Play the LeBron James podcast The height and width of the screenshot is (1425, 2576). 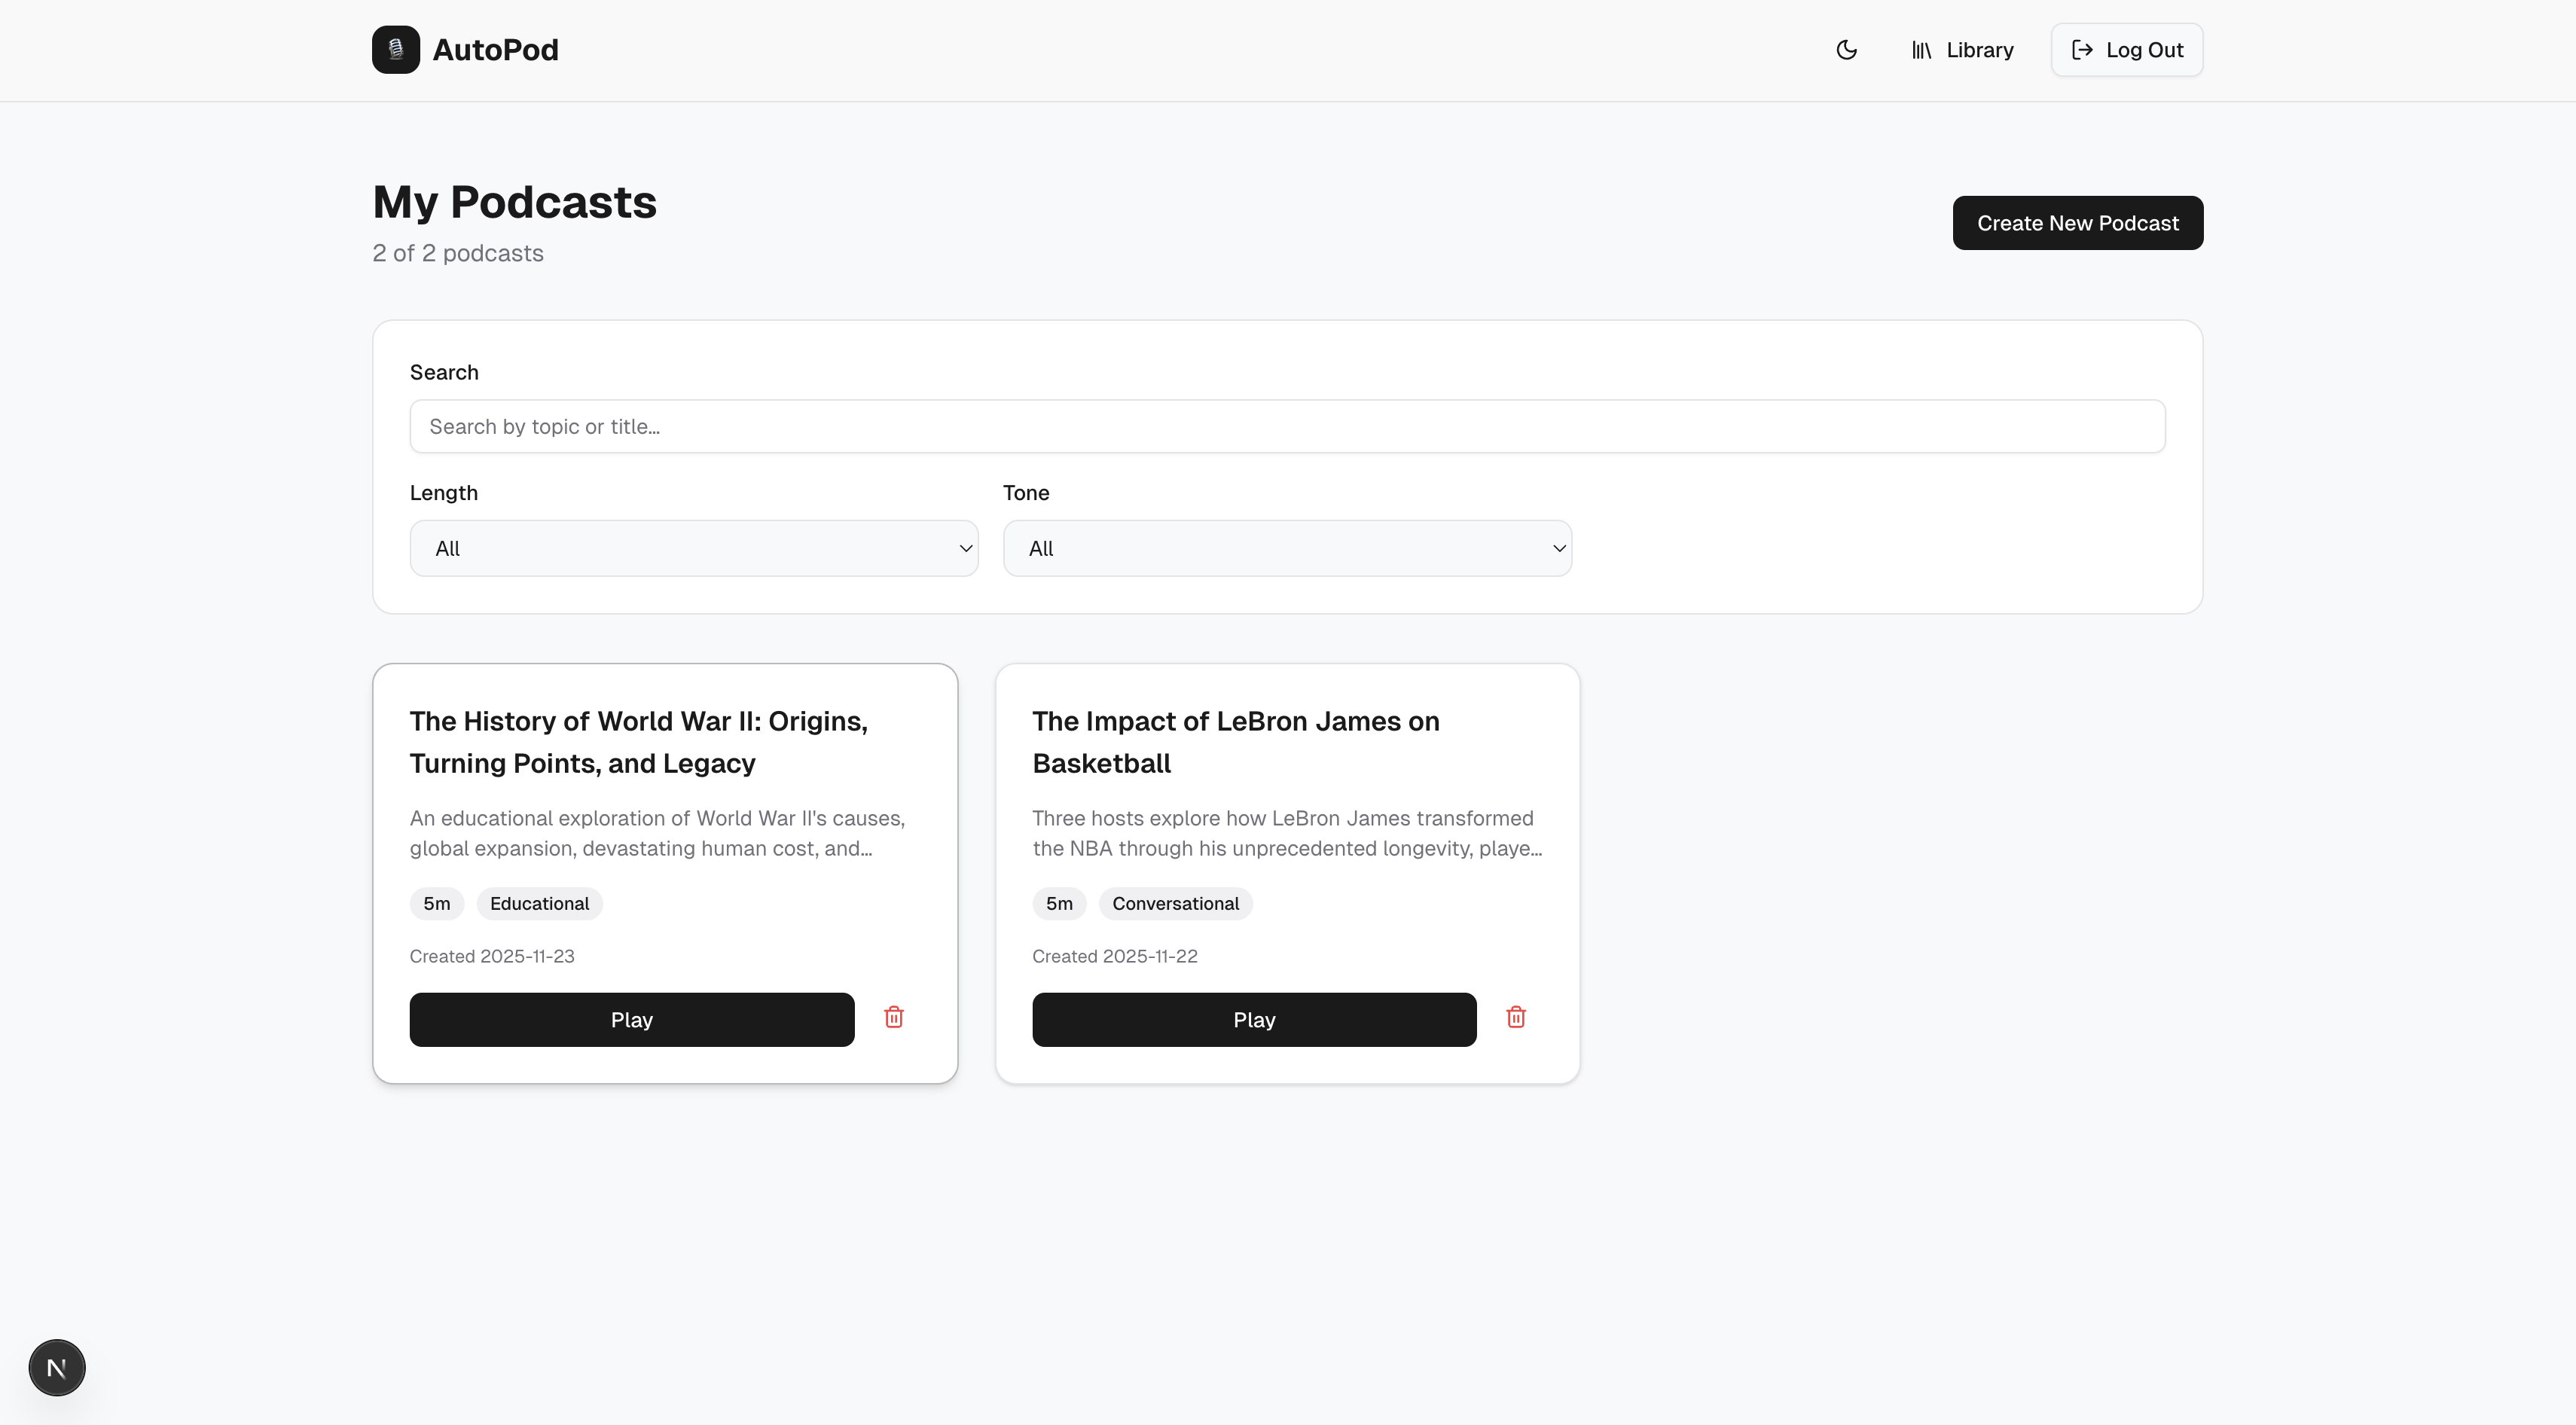click(x=1254, y=1019)
